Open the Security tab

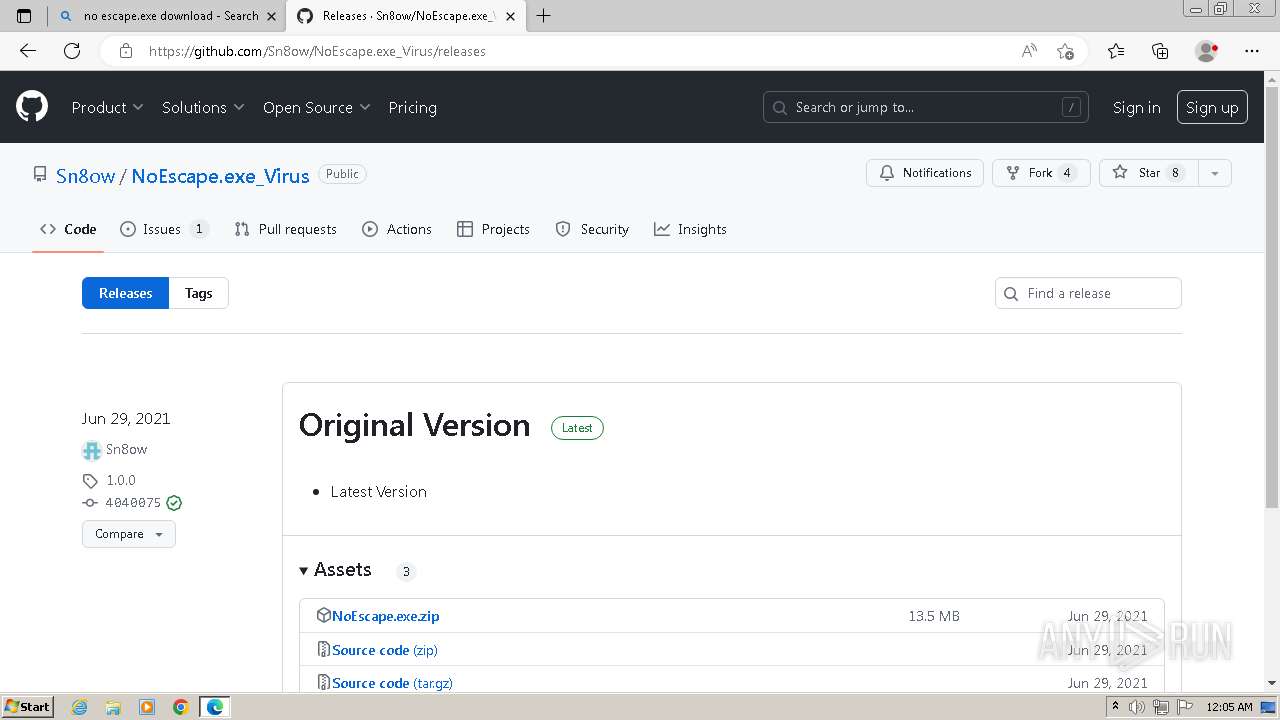tap(592, 229)
